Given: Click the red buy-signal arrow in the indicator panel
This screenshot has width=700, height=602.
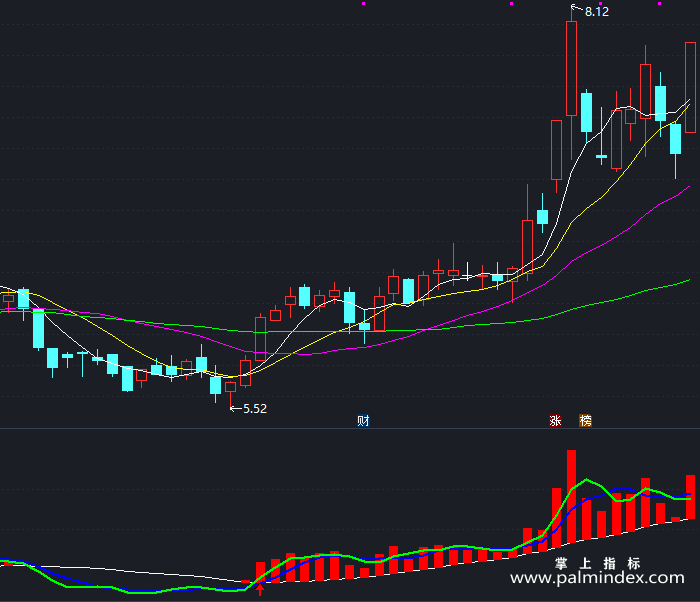Looking at the screenshot, I should 260,590.
